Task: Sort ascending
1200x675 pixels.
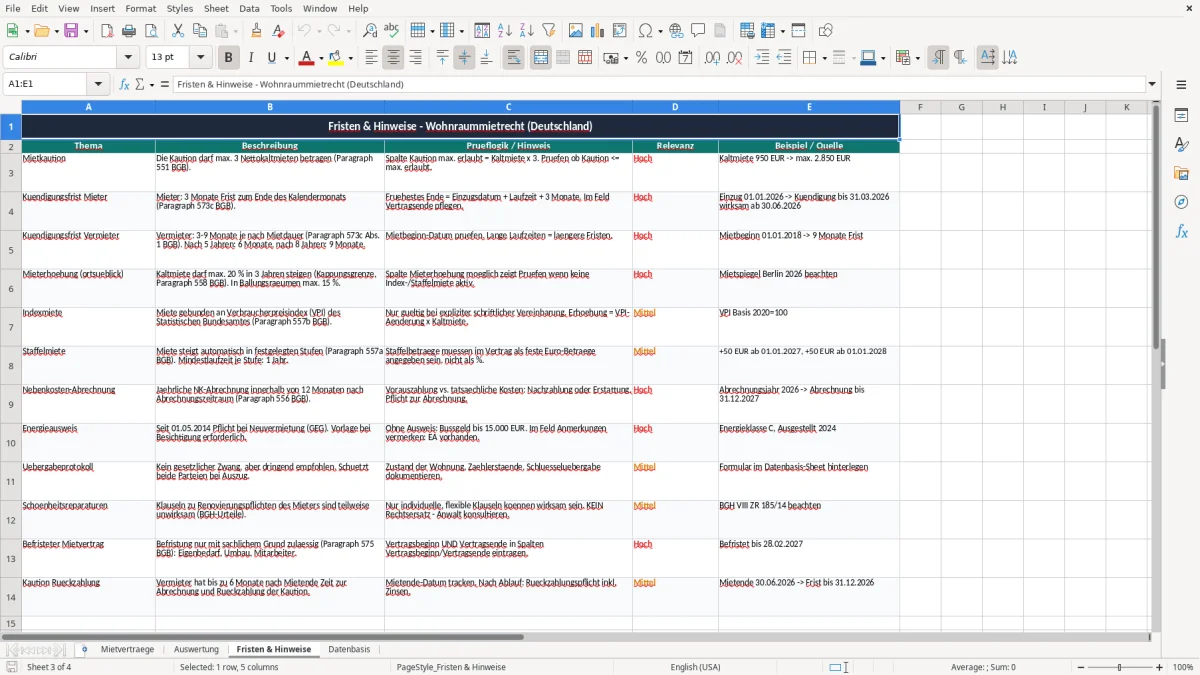Action: tap(505, 31)
